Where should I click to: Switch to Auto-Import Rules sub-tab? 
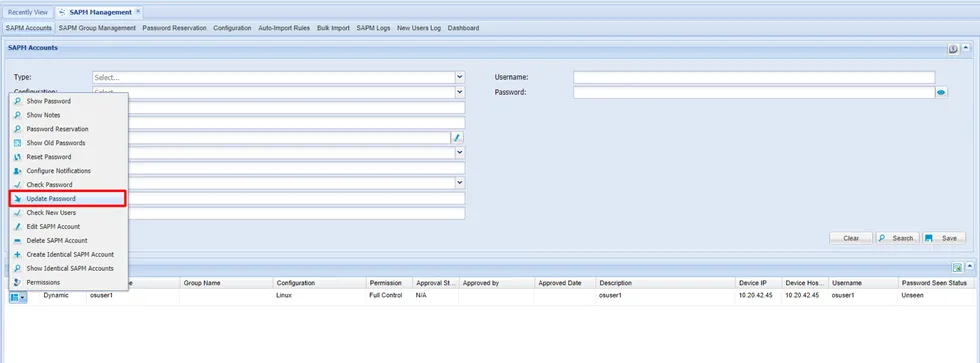tap(284, 28)
